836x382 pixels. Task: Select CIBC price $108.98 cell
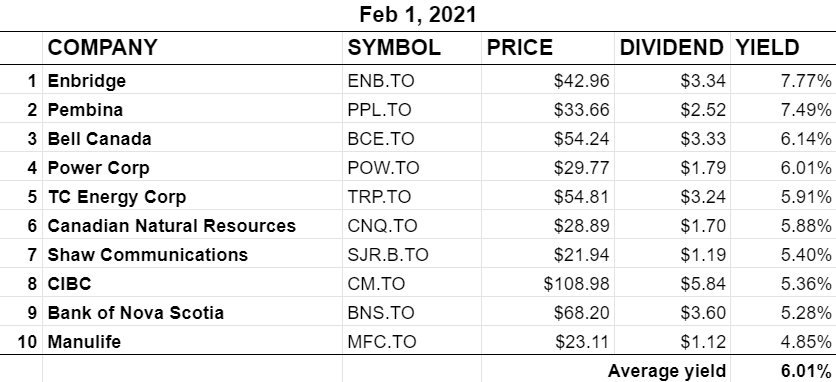pos(548,283)
